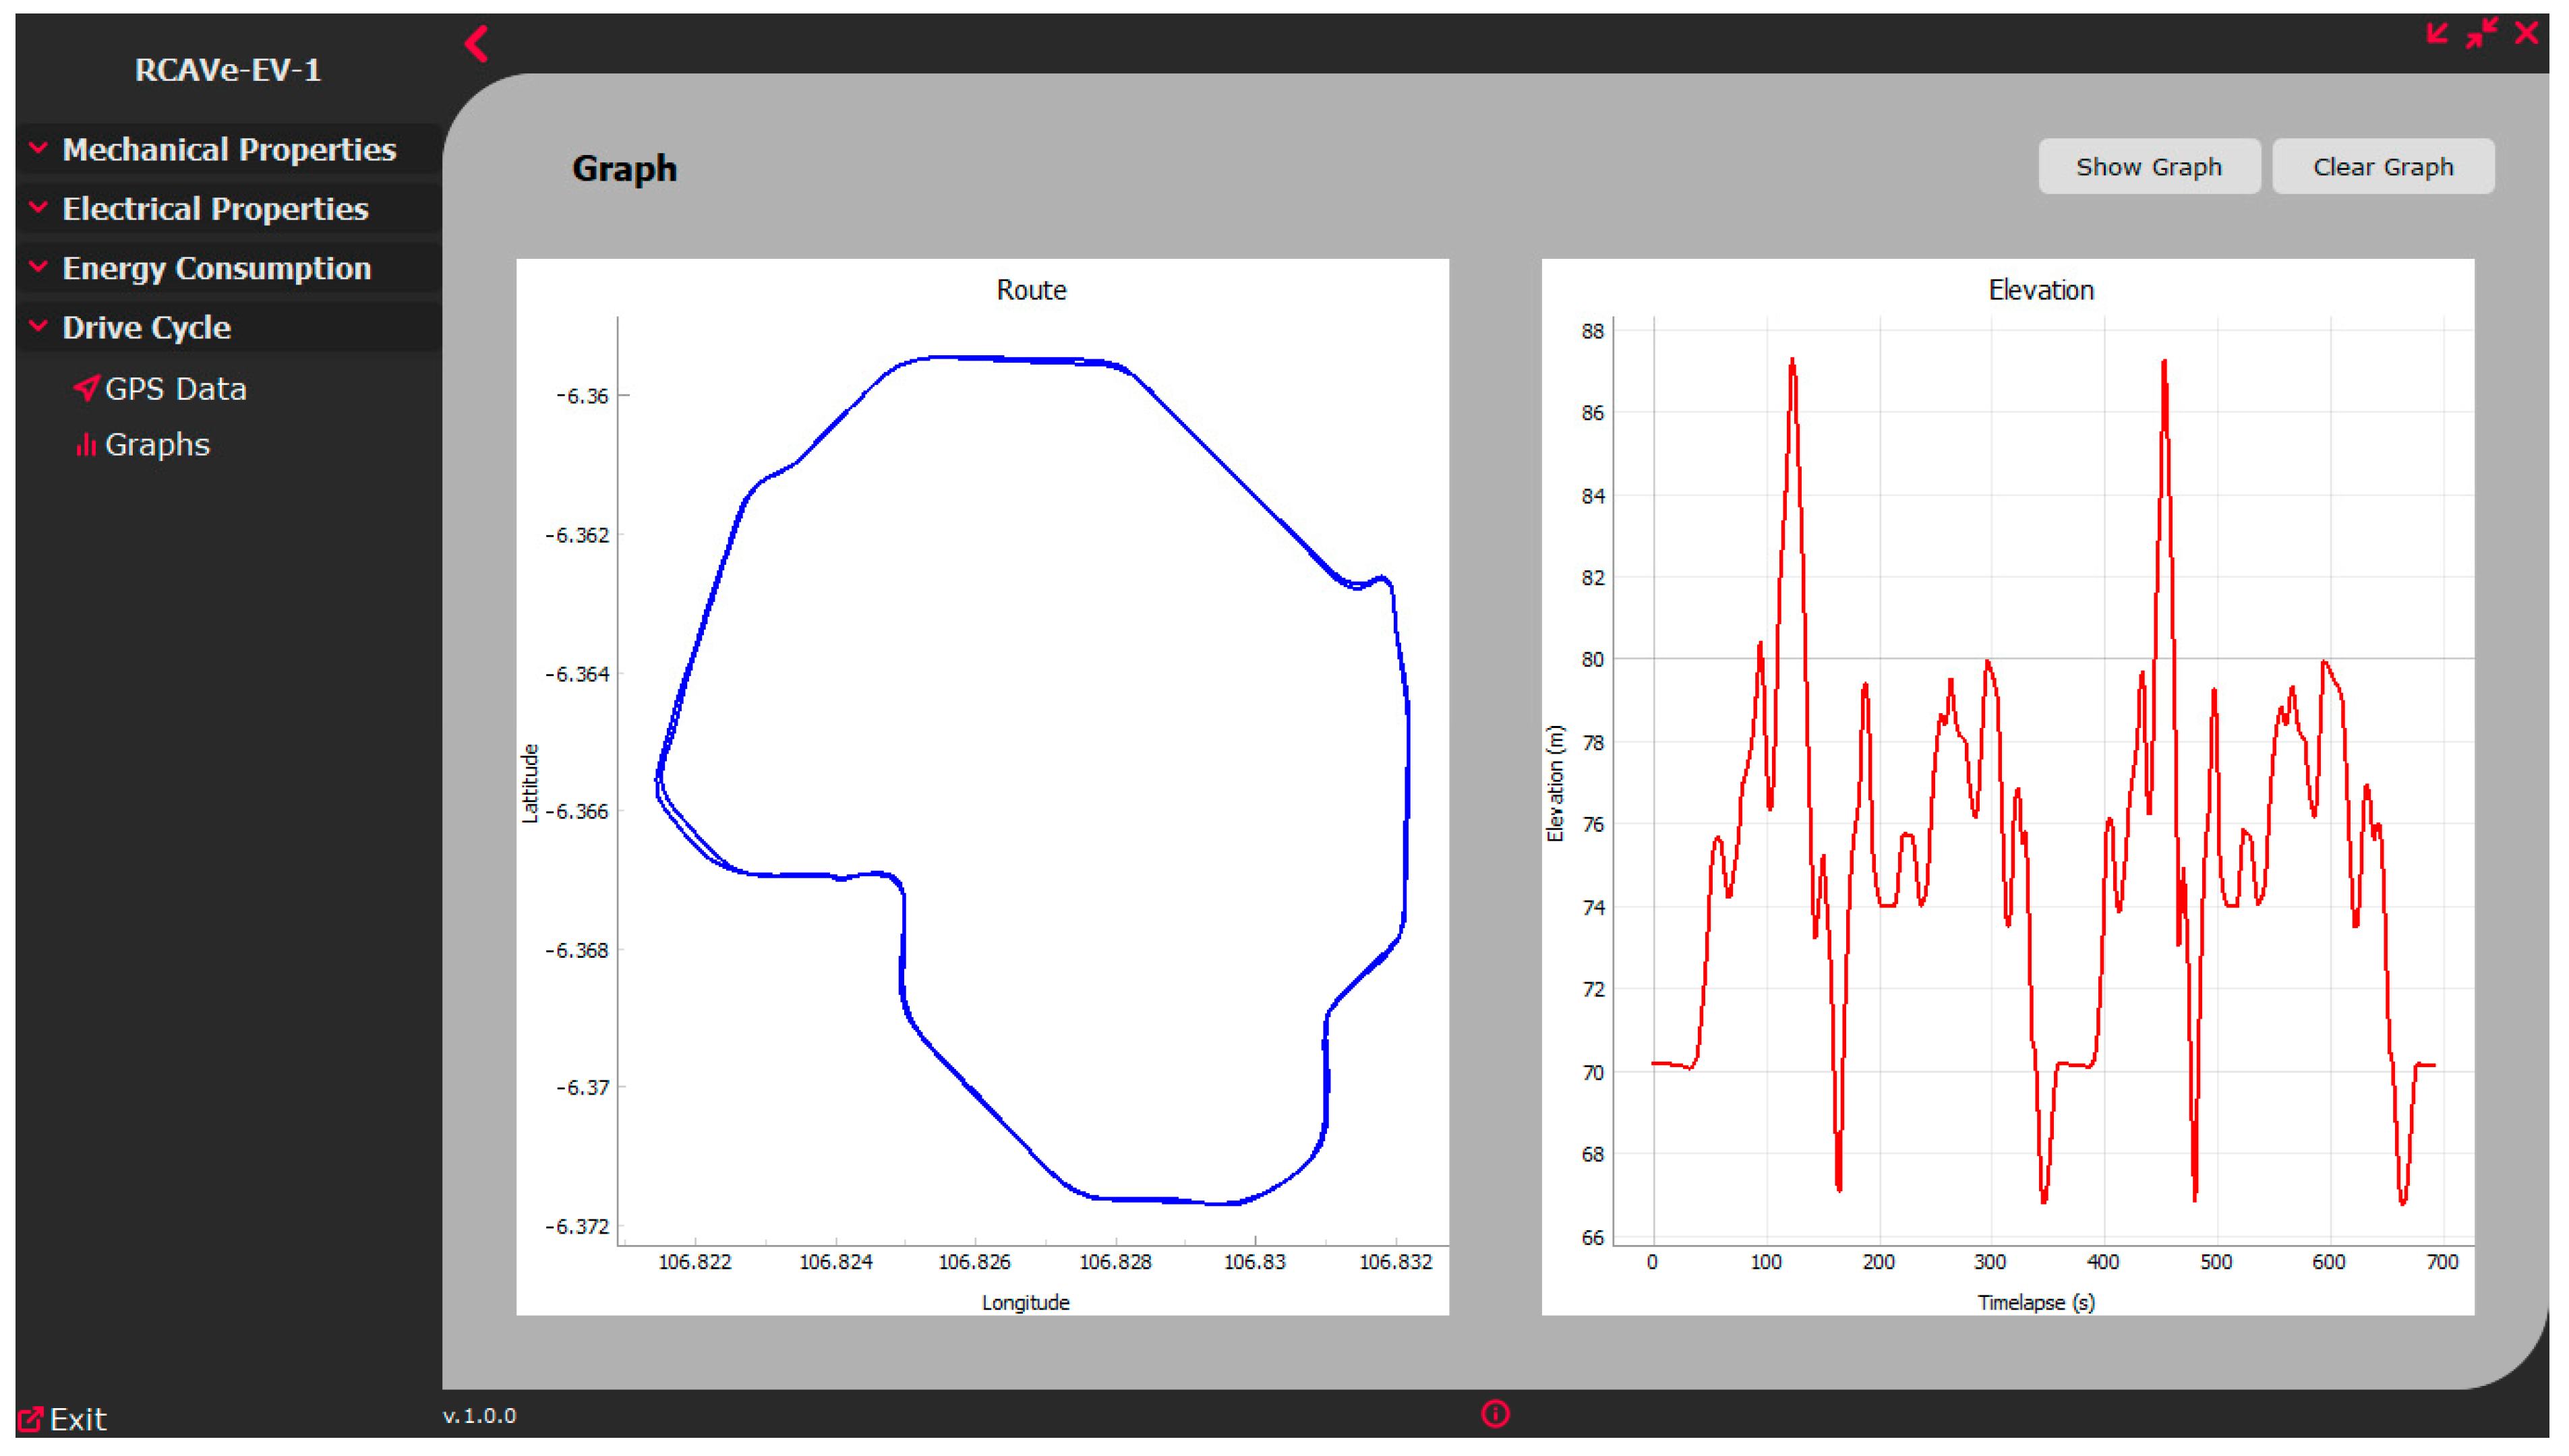
Task: Close the window with the red X
Action: coord(2526,33)
